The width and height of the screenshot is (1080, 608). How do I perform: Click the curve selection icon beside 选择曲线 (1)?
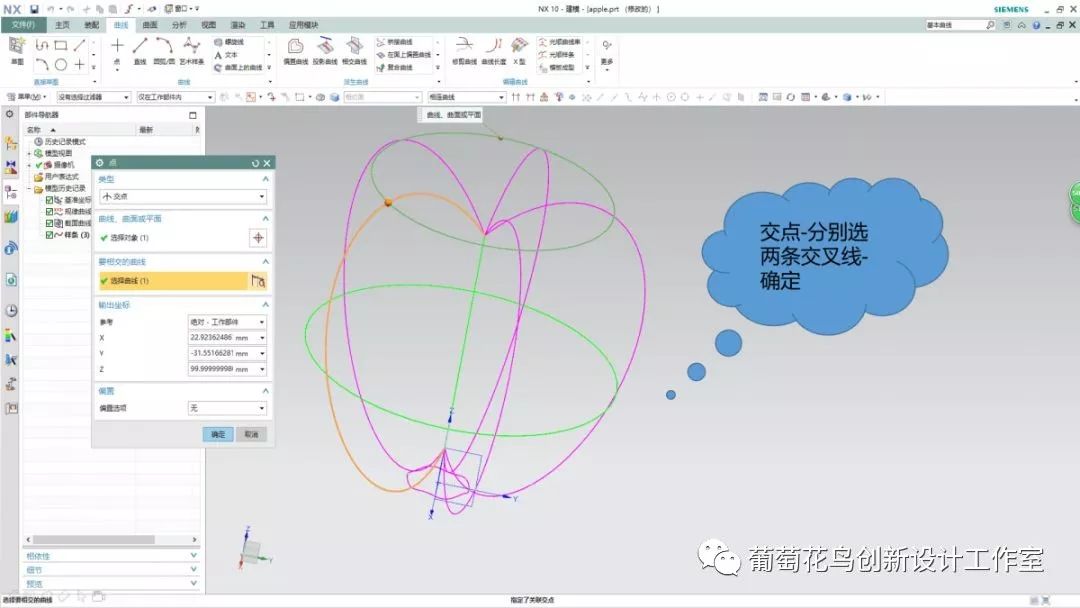point(258,281)
